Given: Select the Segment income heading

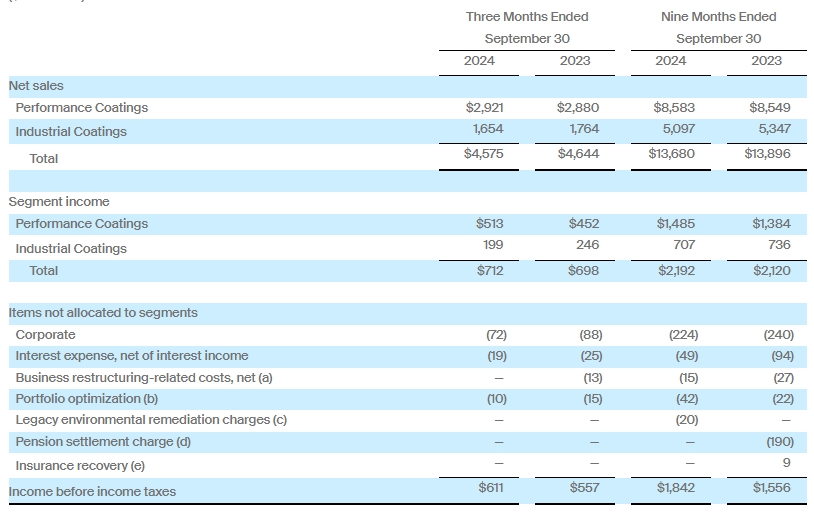Looking at the screenshot, I should pos(59,201).
